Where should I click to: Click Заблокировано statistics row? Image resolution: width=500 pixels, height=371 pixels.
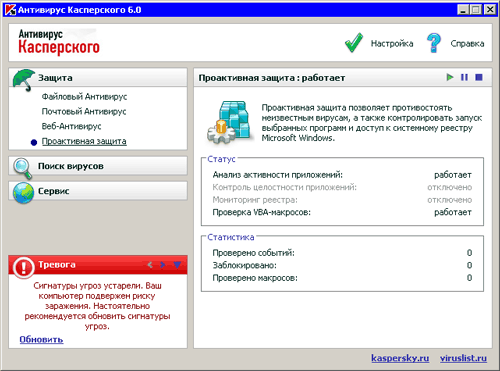(342, 265)
